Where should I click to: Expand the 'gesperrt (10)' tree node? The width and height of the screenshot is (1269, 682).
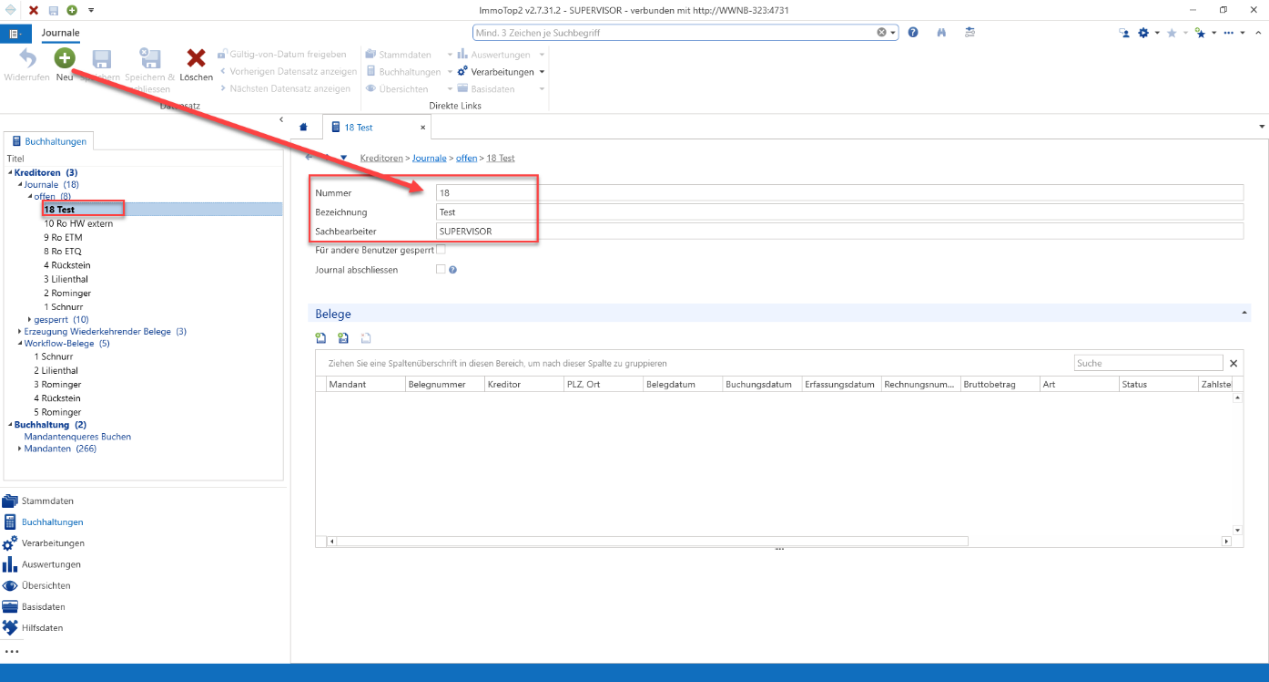pos(29,319)
